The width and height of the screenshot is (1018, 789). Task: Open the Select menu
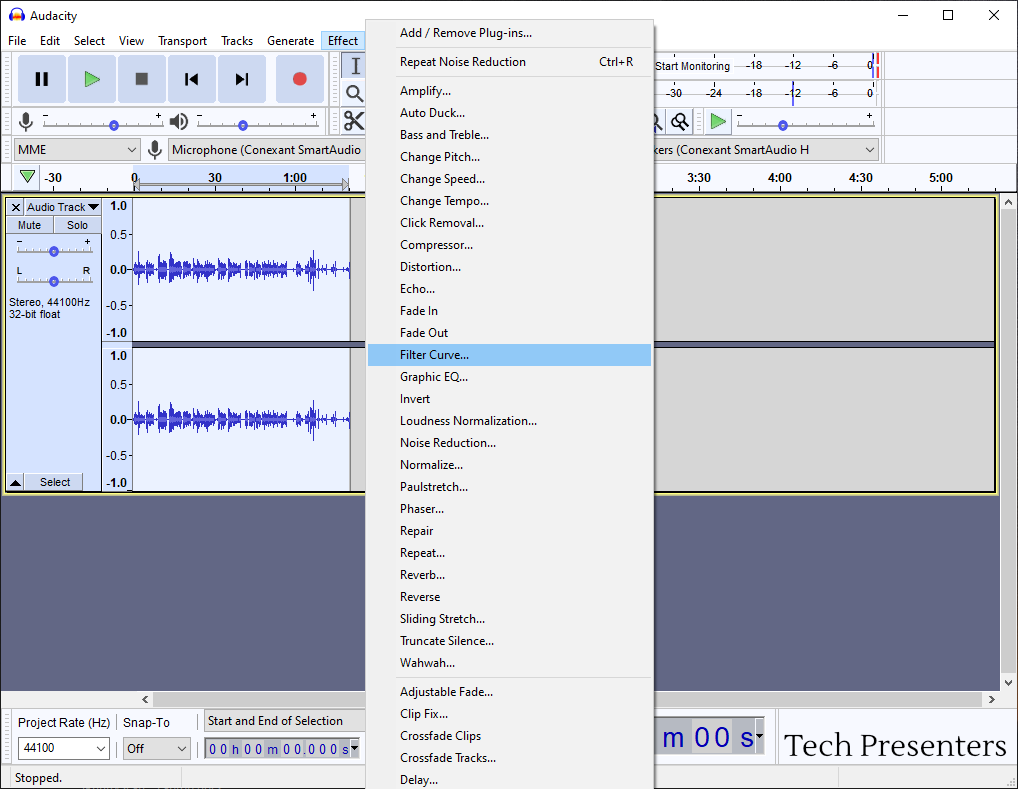[x=89, y=41]
